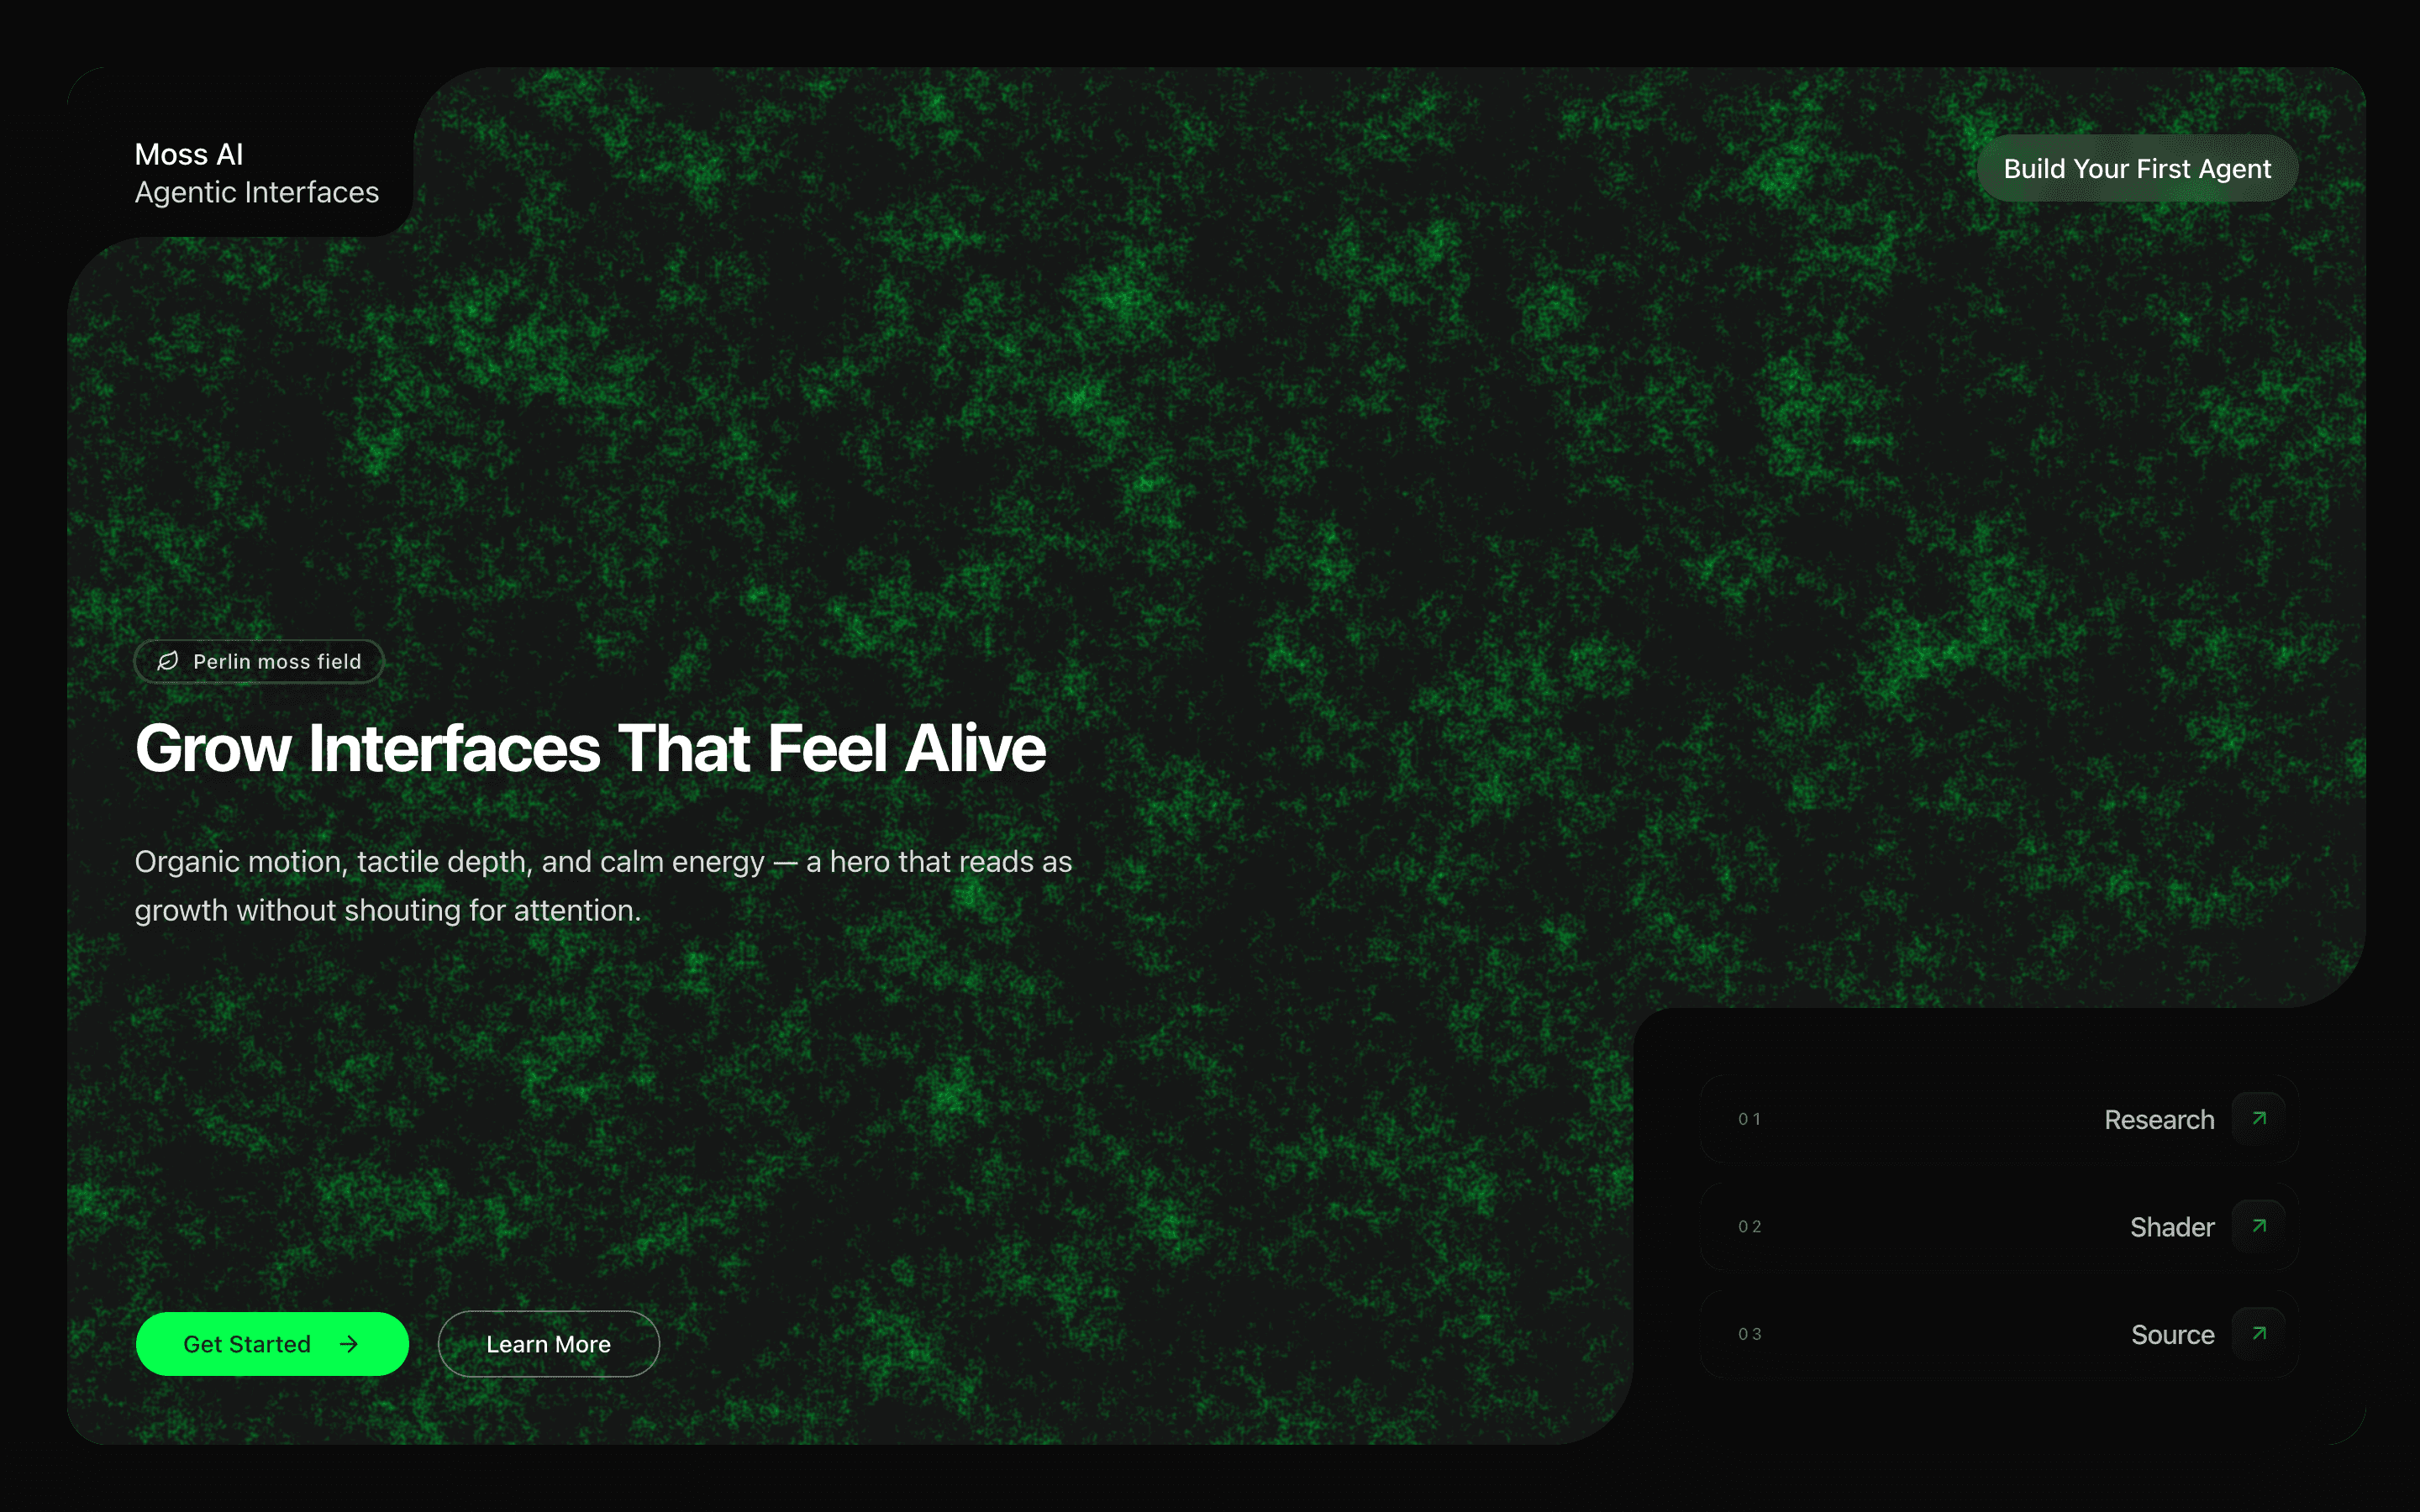The width and height of the screenshot is (2420, 1512).
Task: Click the Perlin moss field badge text
Action: [277, 661]
